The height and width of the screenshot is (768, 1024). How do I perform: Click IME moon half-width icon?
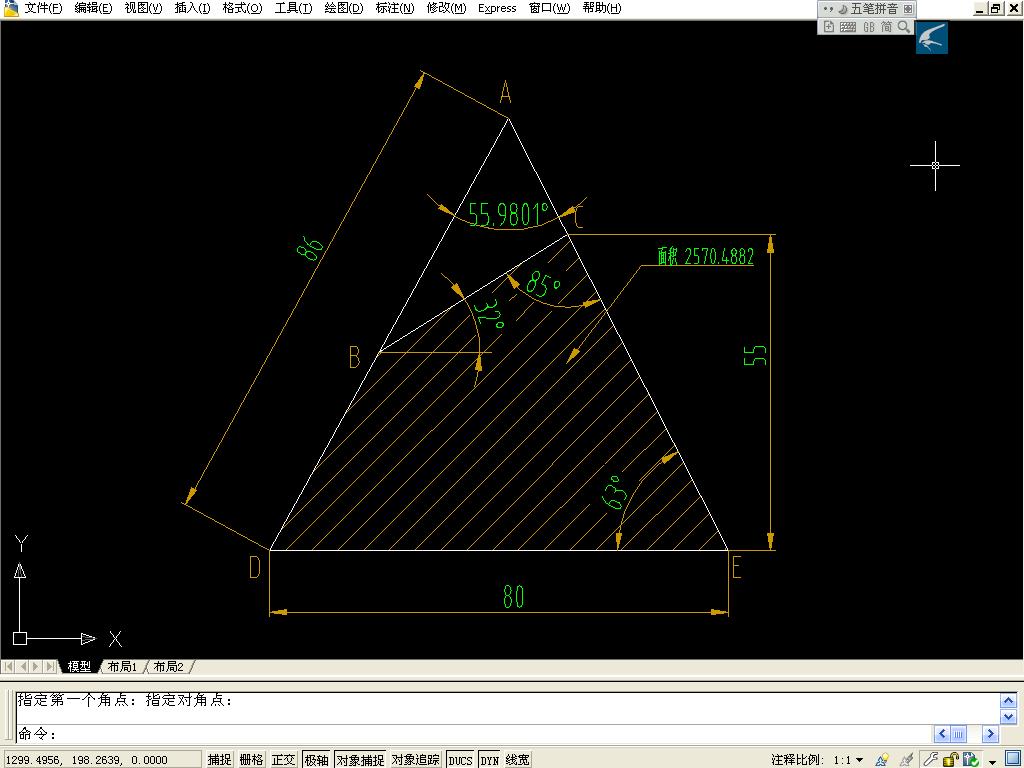pos(842,8)
